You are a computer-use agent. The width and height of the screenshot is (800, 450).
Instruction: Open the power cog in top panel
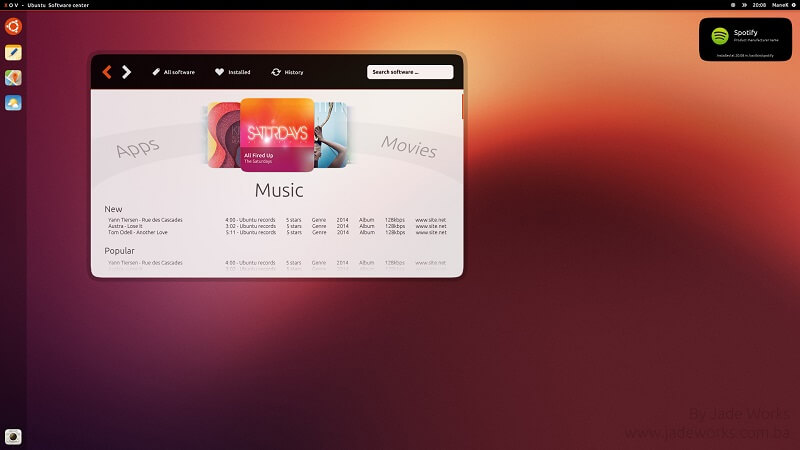(x=794, y=5)
